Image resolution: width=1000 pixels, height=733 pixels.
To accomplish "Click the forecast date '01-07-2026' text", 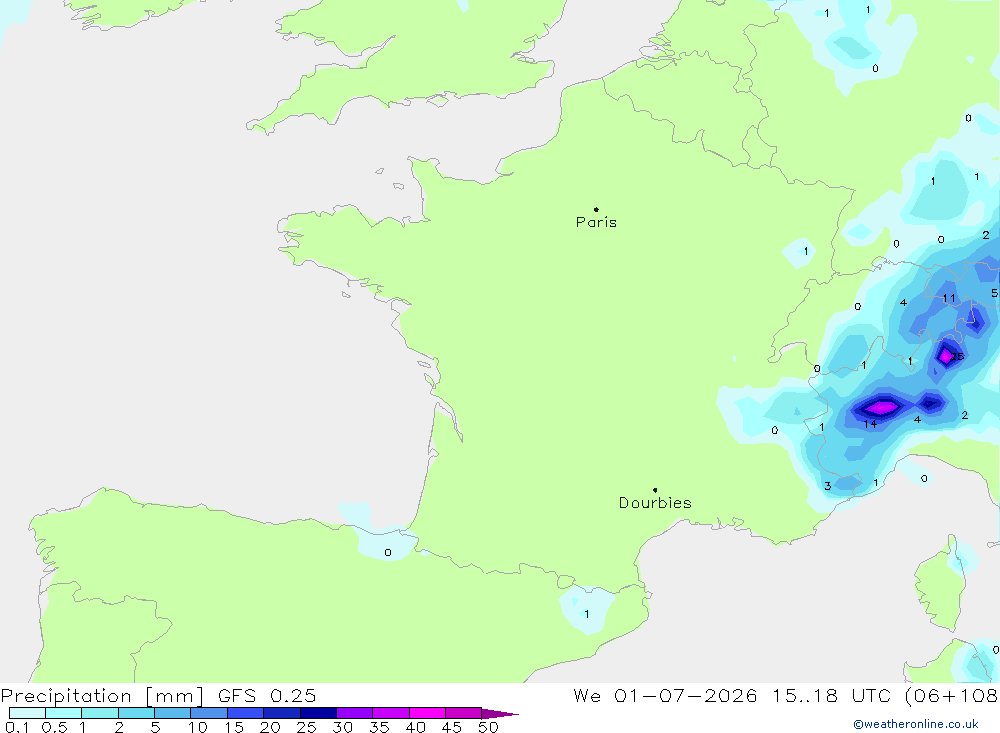I will point(686,696).
